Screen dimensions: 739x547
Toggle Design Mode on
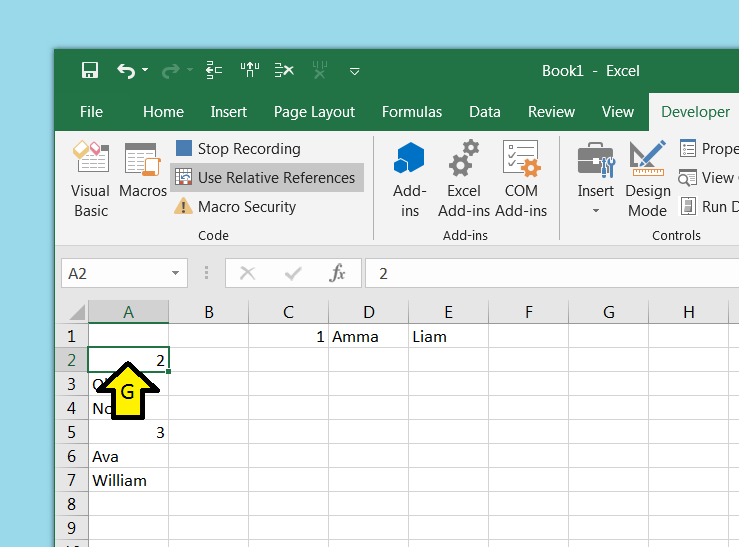tap(647, 178)
